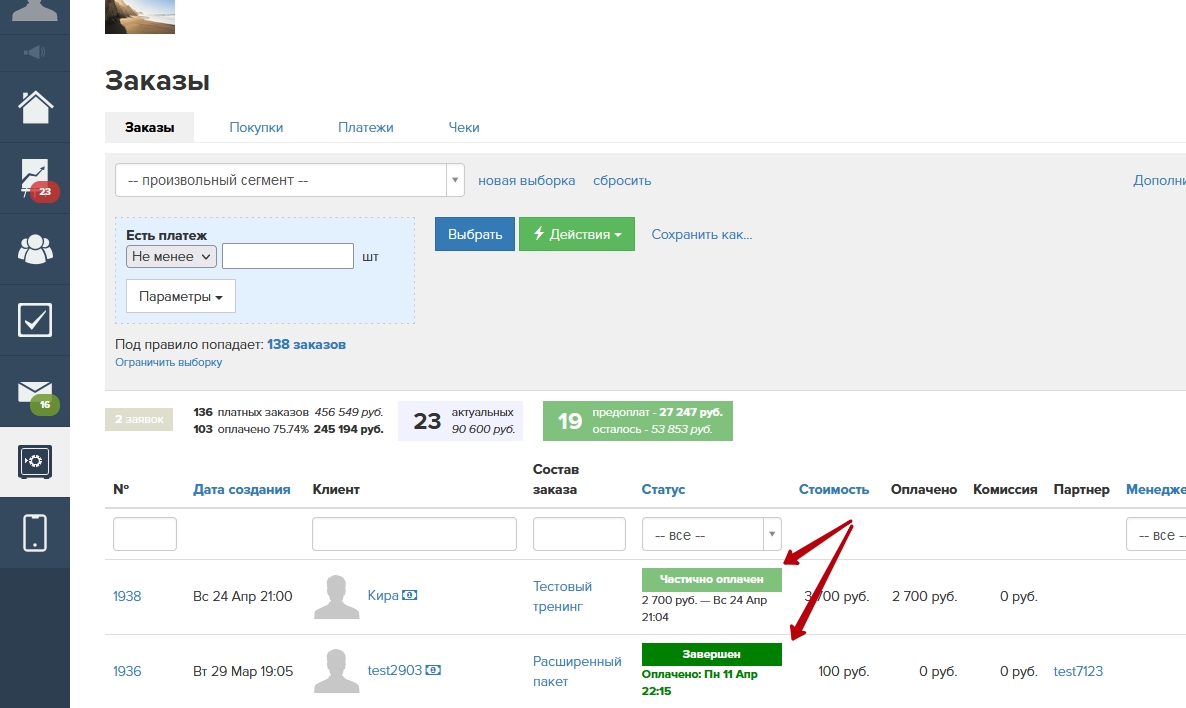This screenshot has height=708, width=1186.
Task: Open the mail envelope icon in sidebar
Action: [x=35, y=391]
